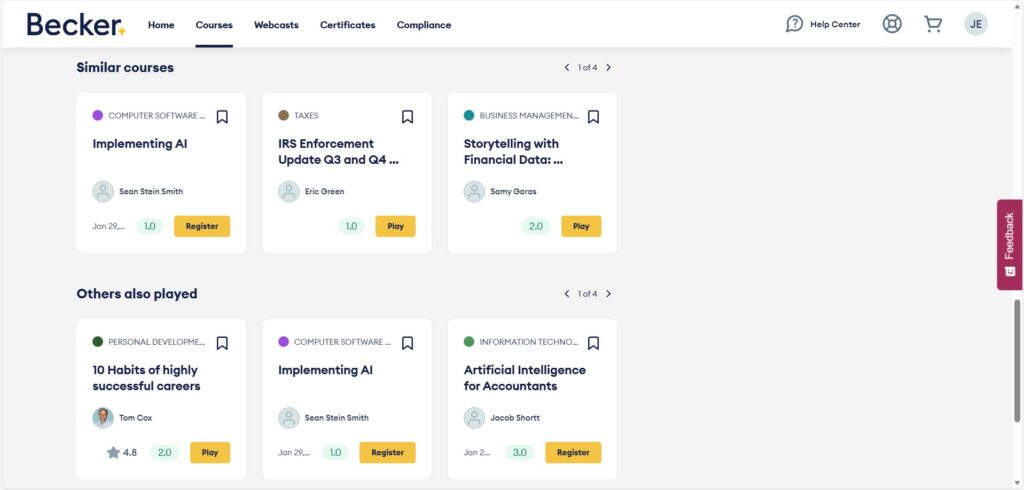
Task: Switch to the Webcasts tab
Action: 276,25
